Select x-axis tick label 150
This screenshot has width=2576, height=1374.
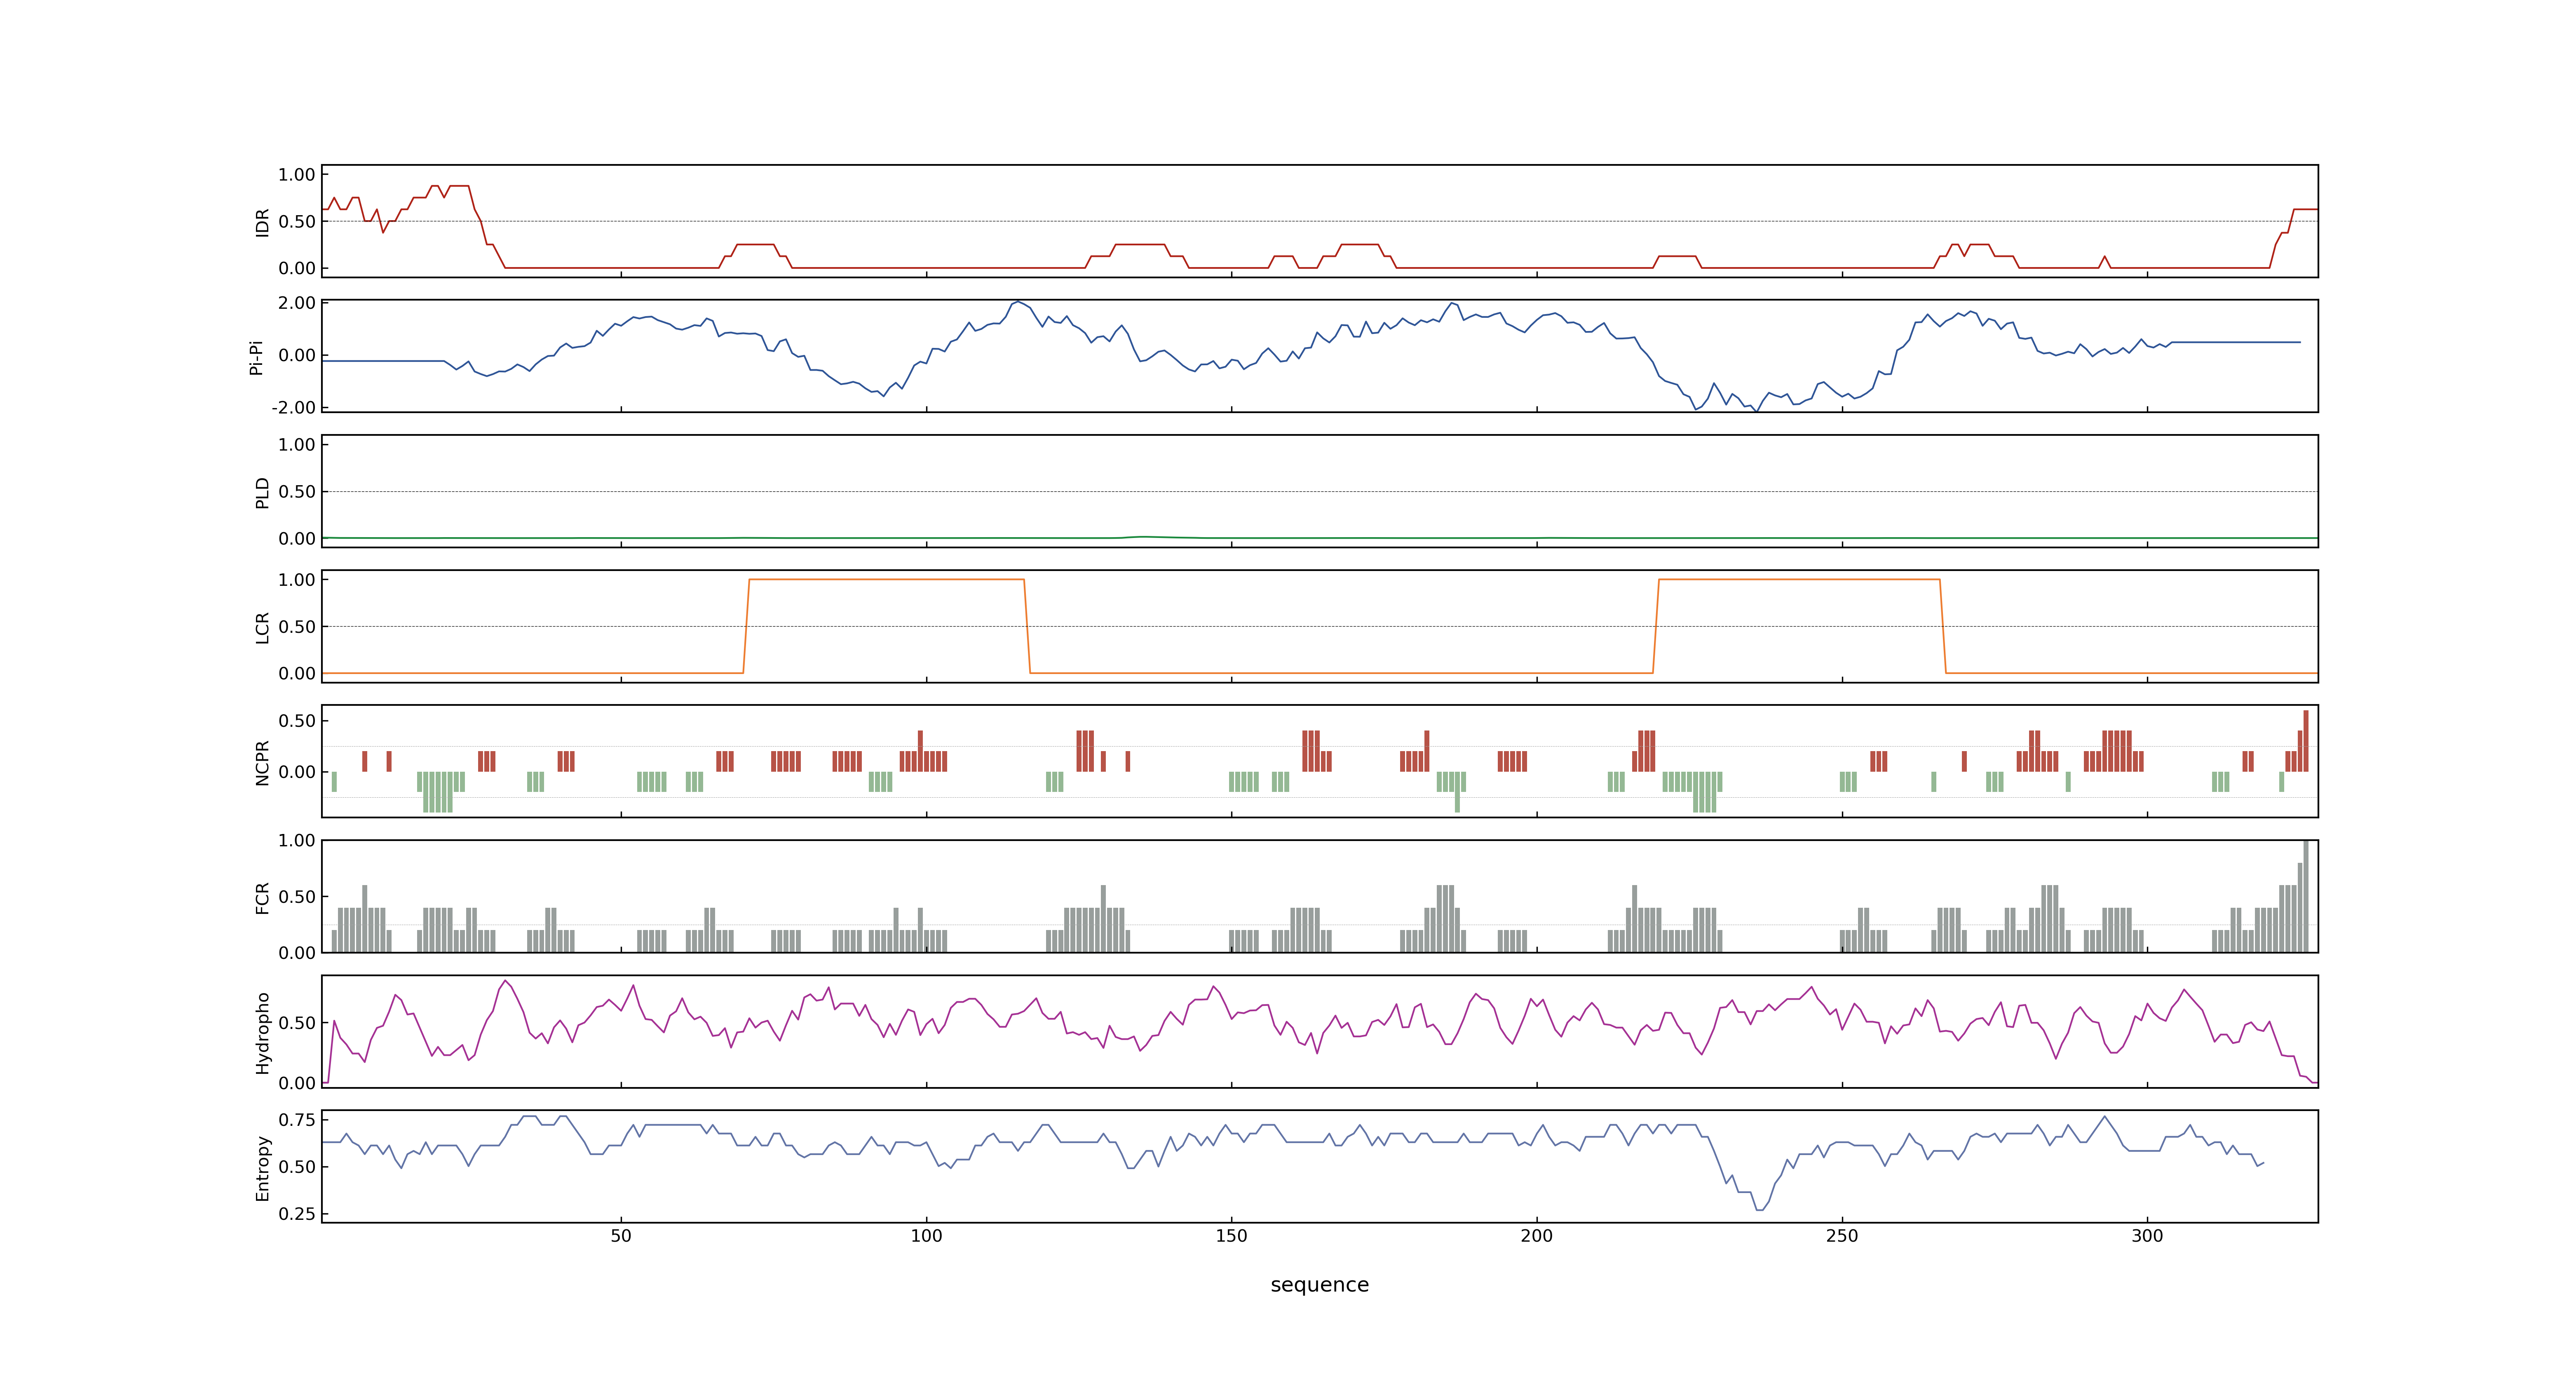click(x=1231, y=1236)
